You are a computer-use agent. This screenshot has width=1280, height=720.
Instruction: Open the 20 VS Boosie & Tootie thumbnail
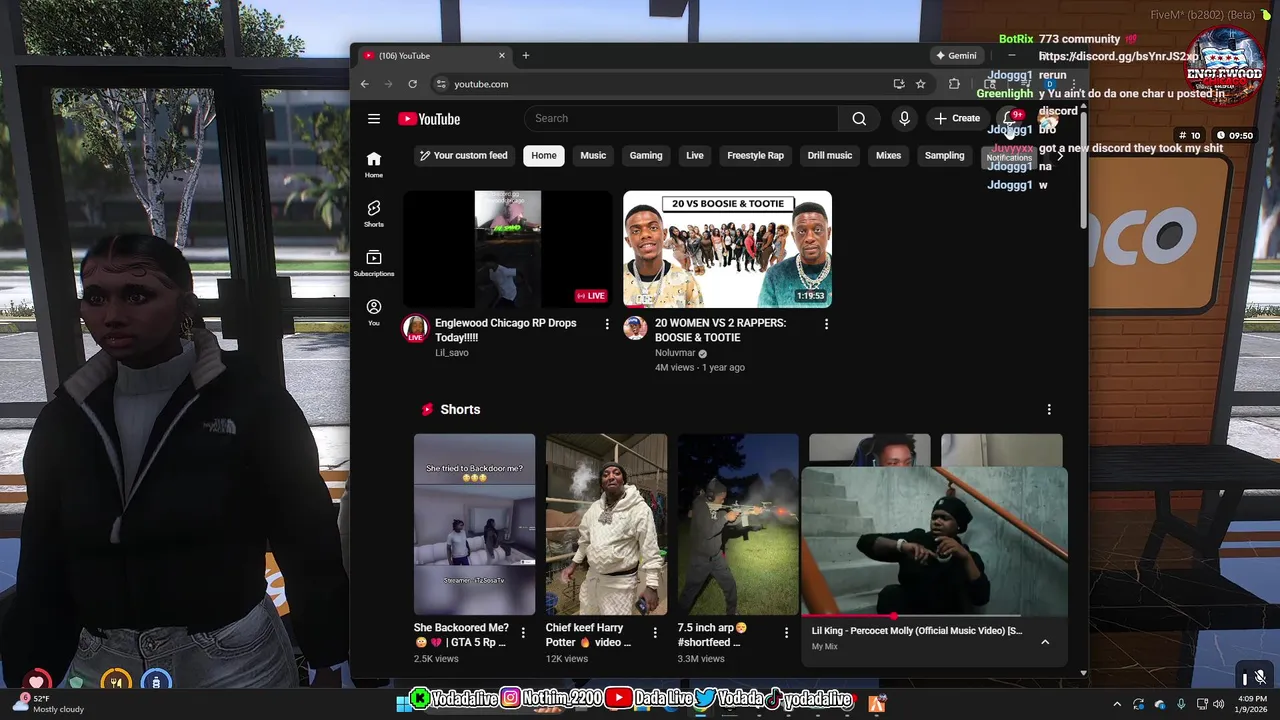tap(727, 249)
